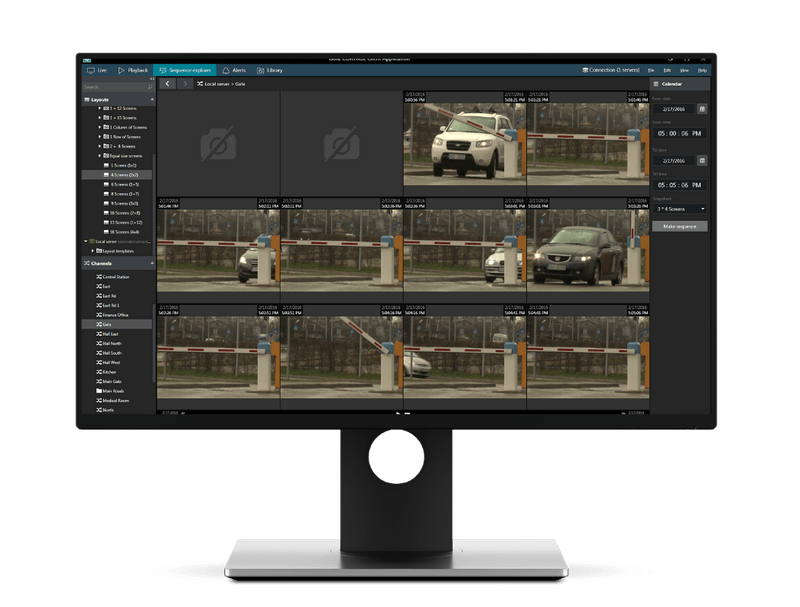Focus the Search input field
This screenshot has width=800, height=607.
pos(114,87)
